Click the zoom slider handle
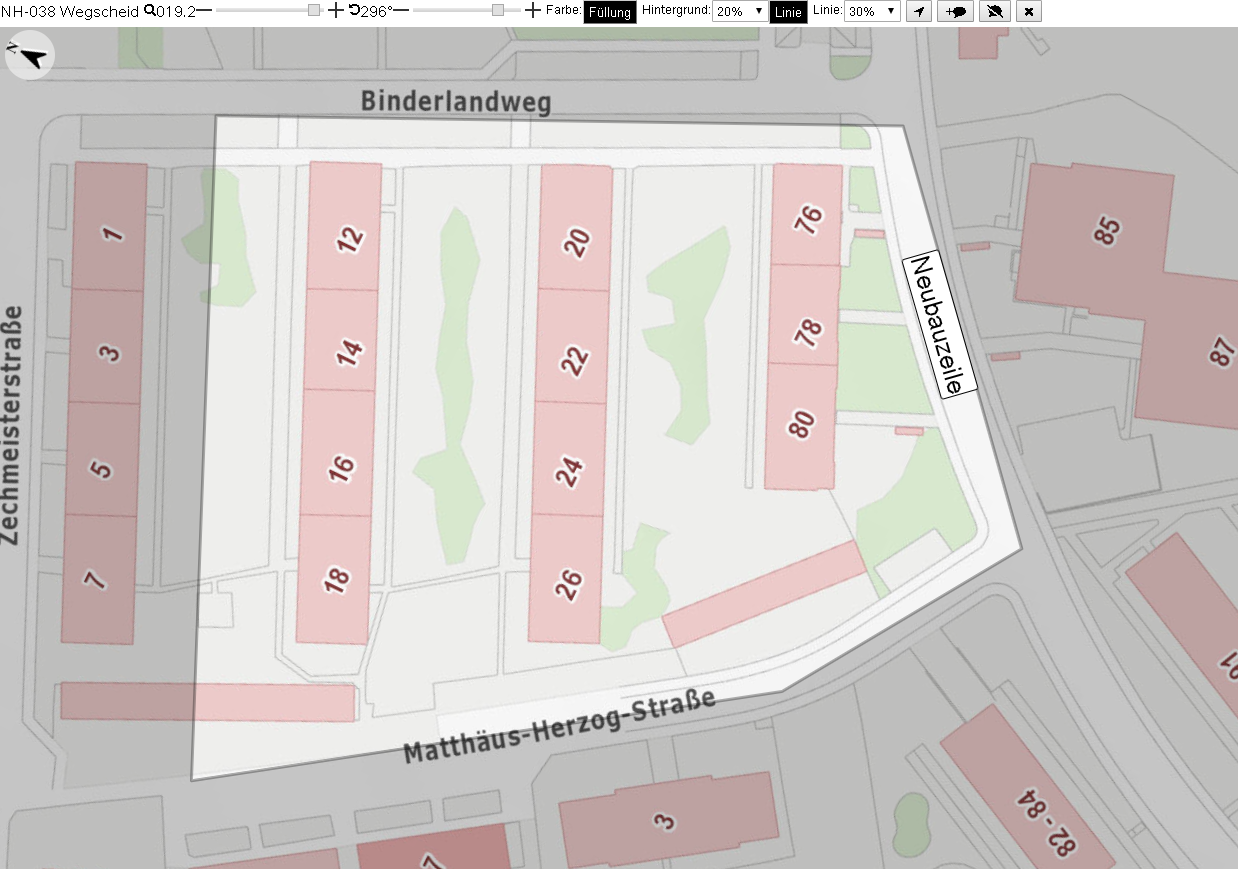 coord(314,10)
